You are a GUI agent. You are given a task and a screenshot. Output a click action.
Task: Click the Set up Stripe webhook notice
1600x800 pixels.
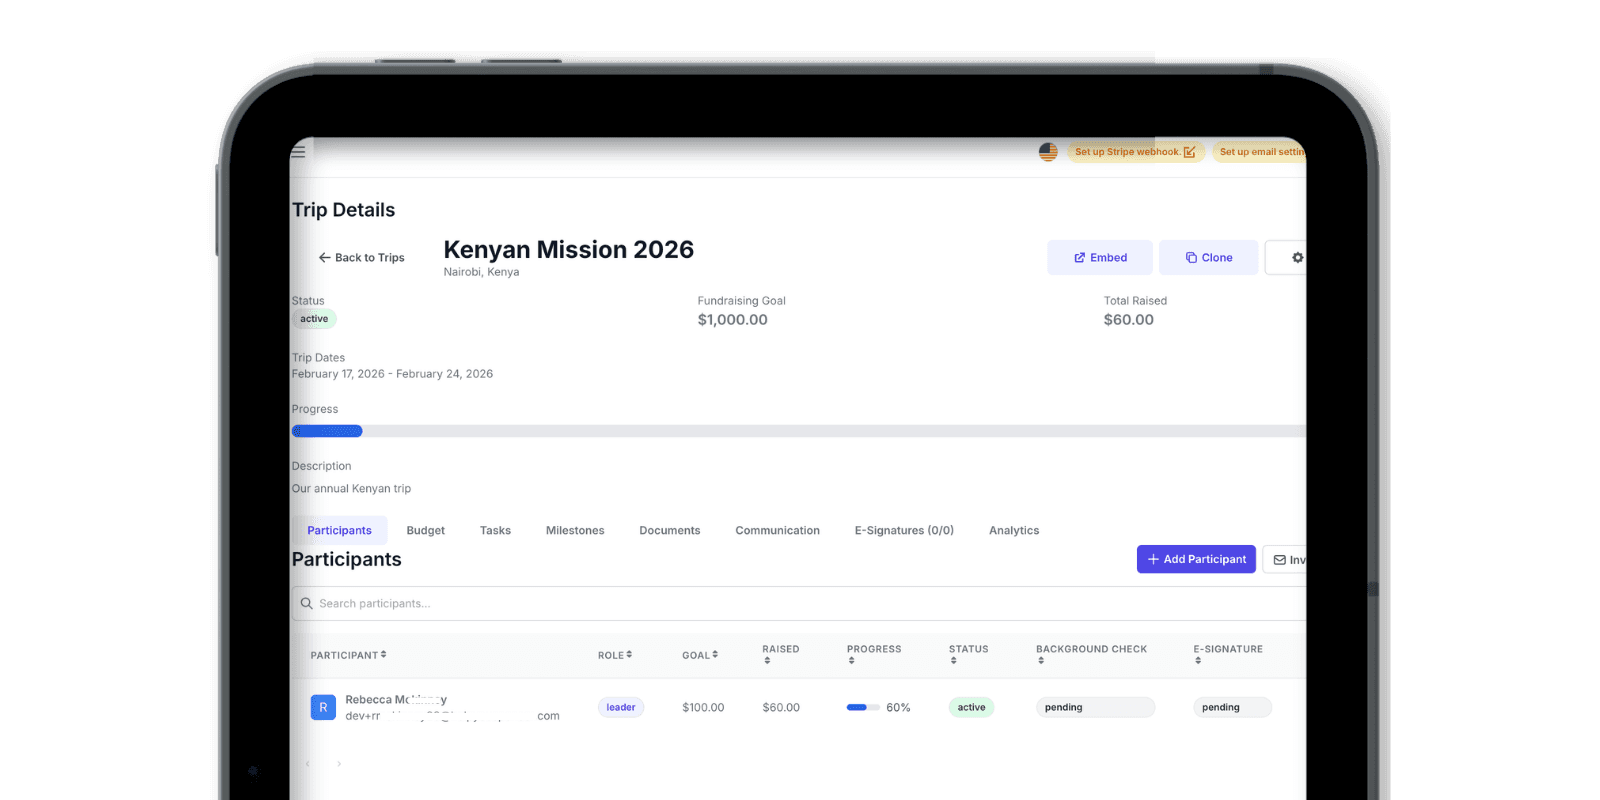[1135, 152]
